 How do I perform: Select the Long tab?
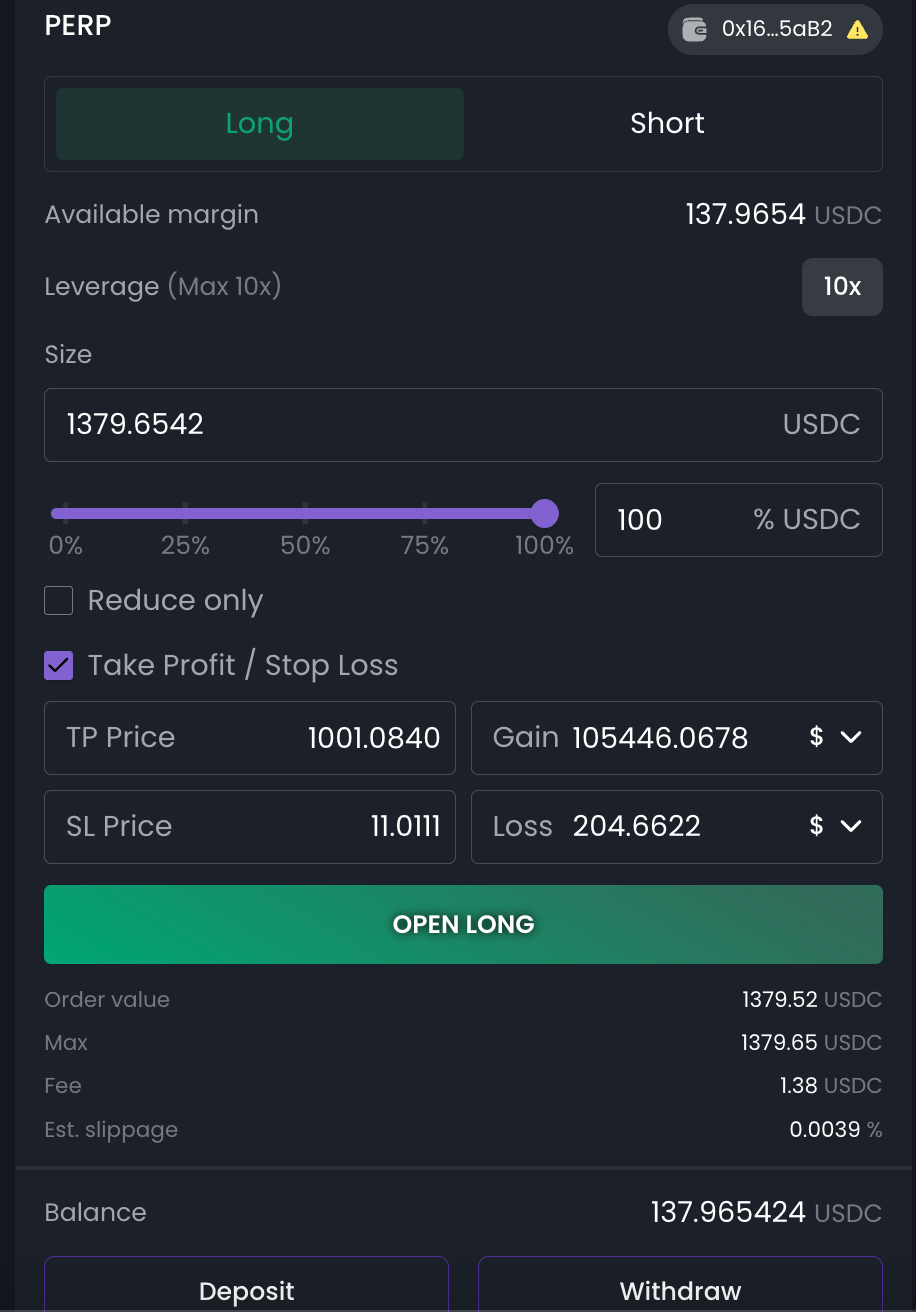tap(260, 124)
